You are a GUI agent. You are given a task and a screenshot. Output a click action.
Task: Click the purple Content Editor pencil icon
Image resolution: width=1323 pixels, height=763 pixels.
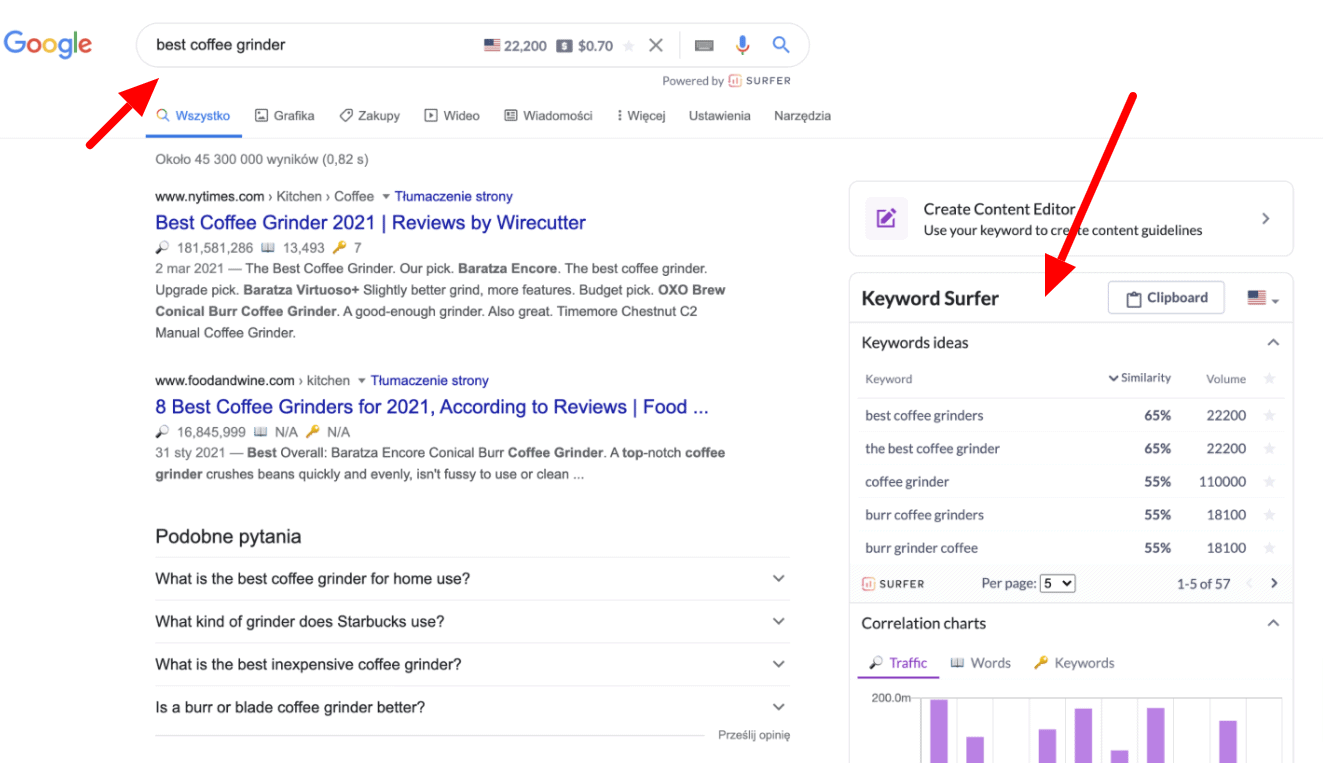pos(884,218)
